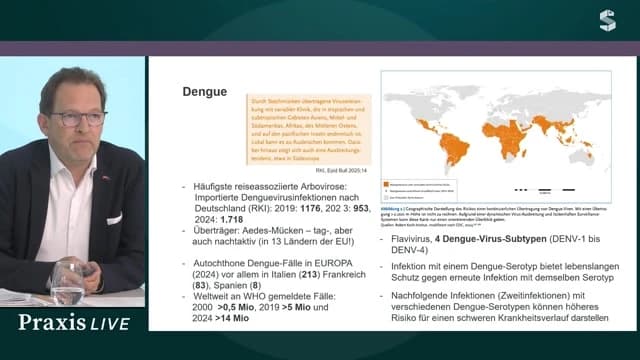Click 'Häufigste reiseassoziierte Arbovirose' bullet

pyautogui.click(x=270, y=187)
